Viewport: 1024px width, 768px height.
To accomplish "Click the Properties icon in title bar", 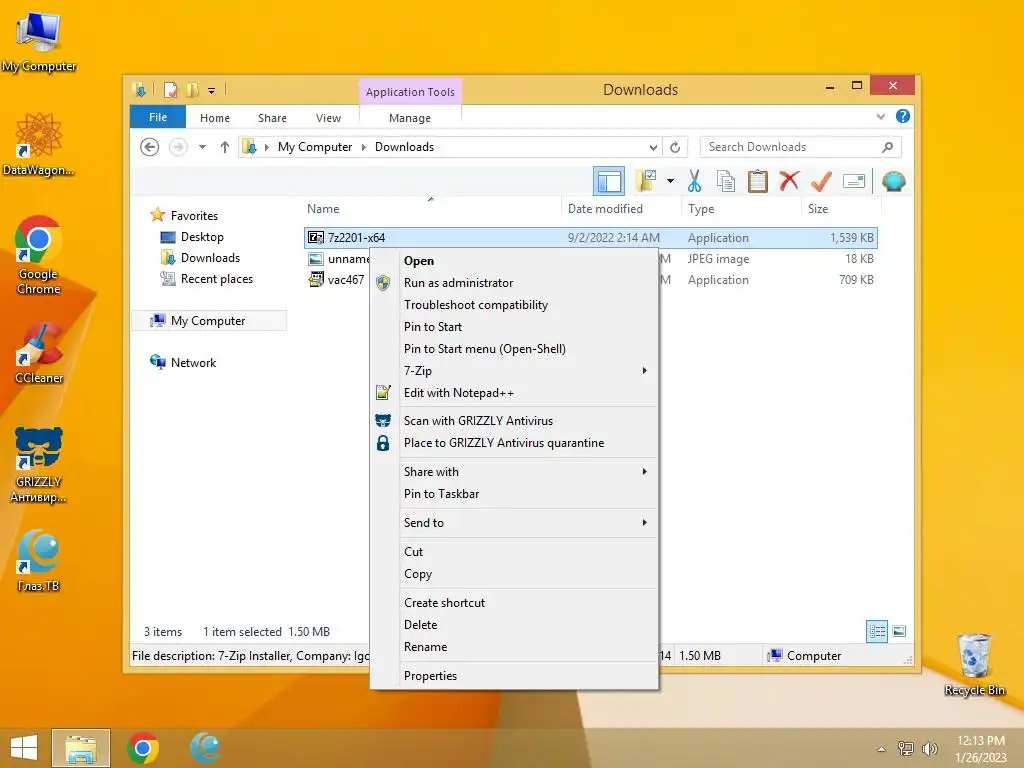I will pos(170,89).
